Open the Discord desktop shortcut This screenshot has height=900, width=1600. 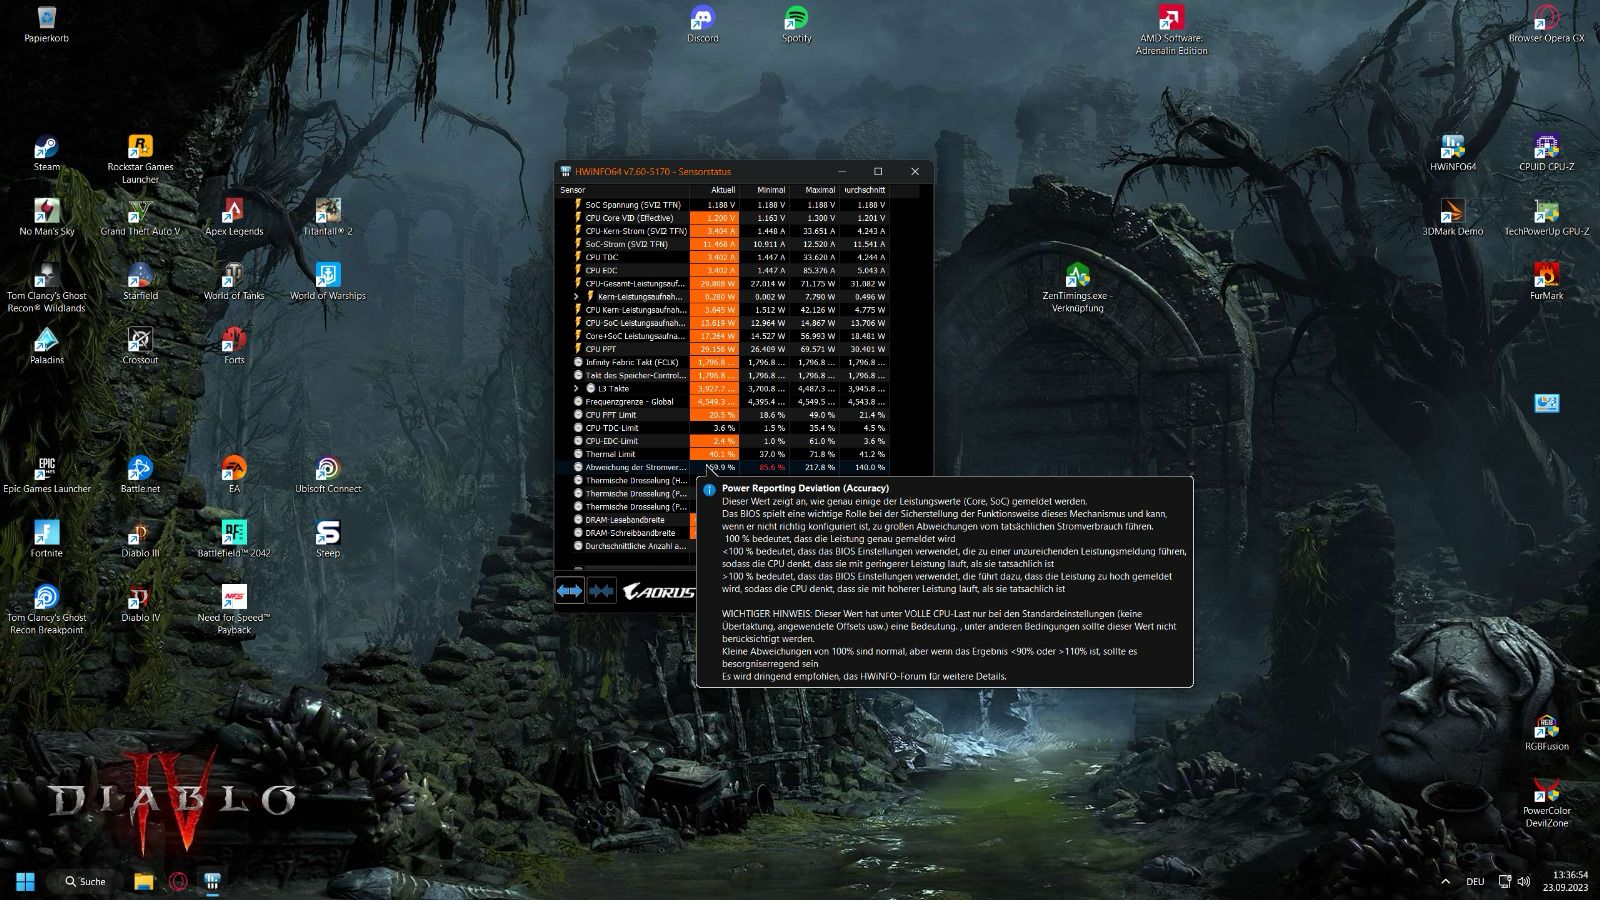tap(702, 24)
